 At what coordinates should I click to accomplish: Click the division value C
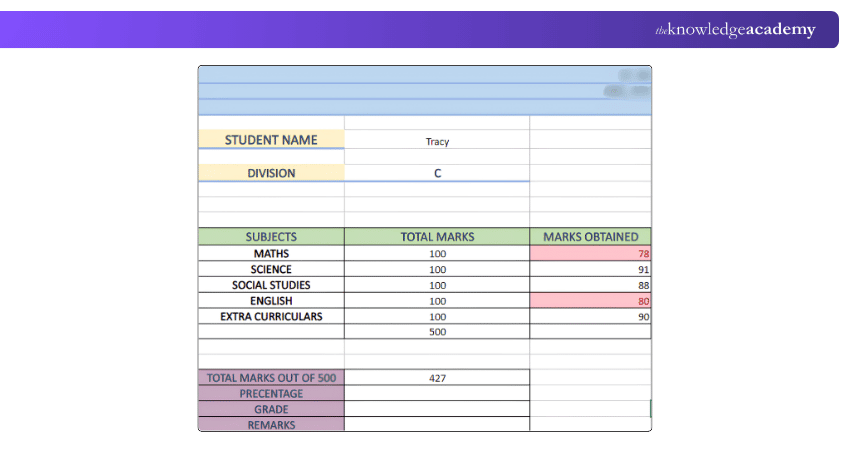437,173
